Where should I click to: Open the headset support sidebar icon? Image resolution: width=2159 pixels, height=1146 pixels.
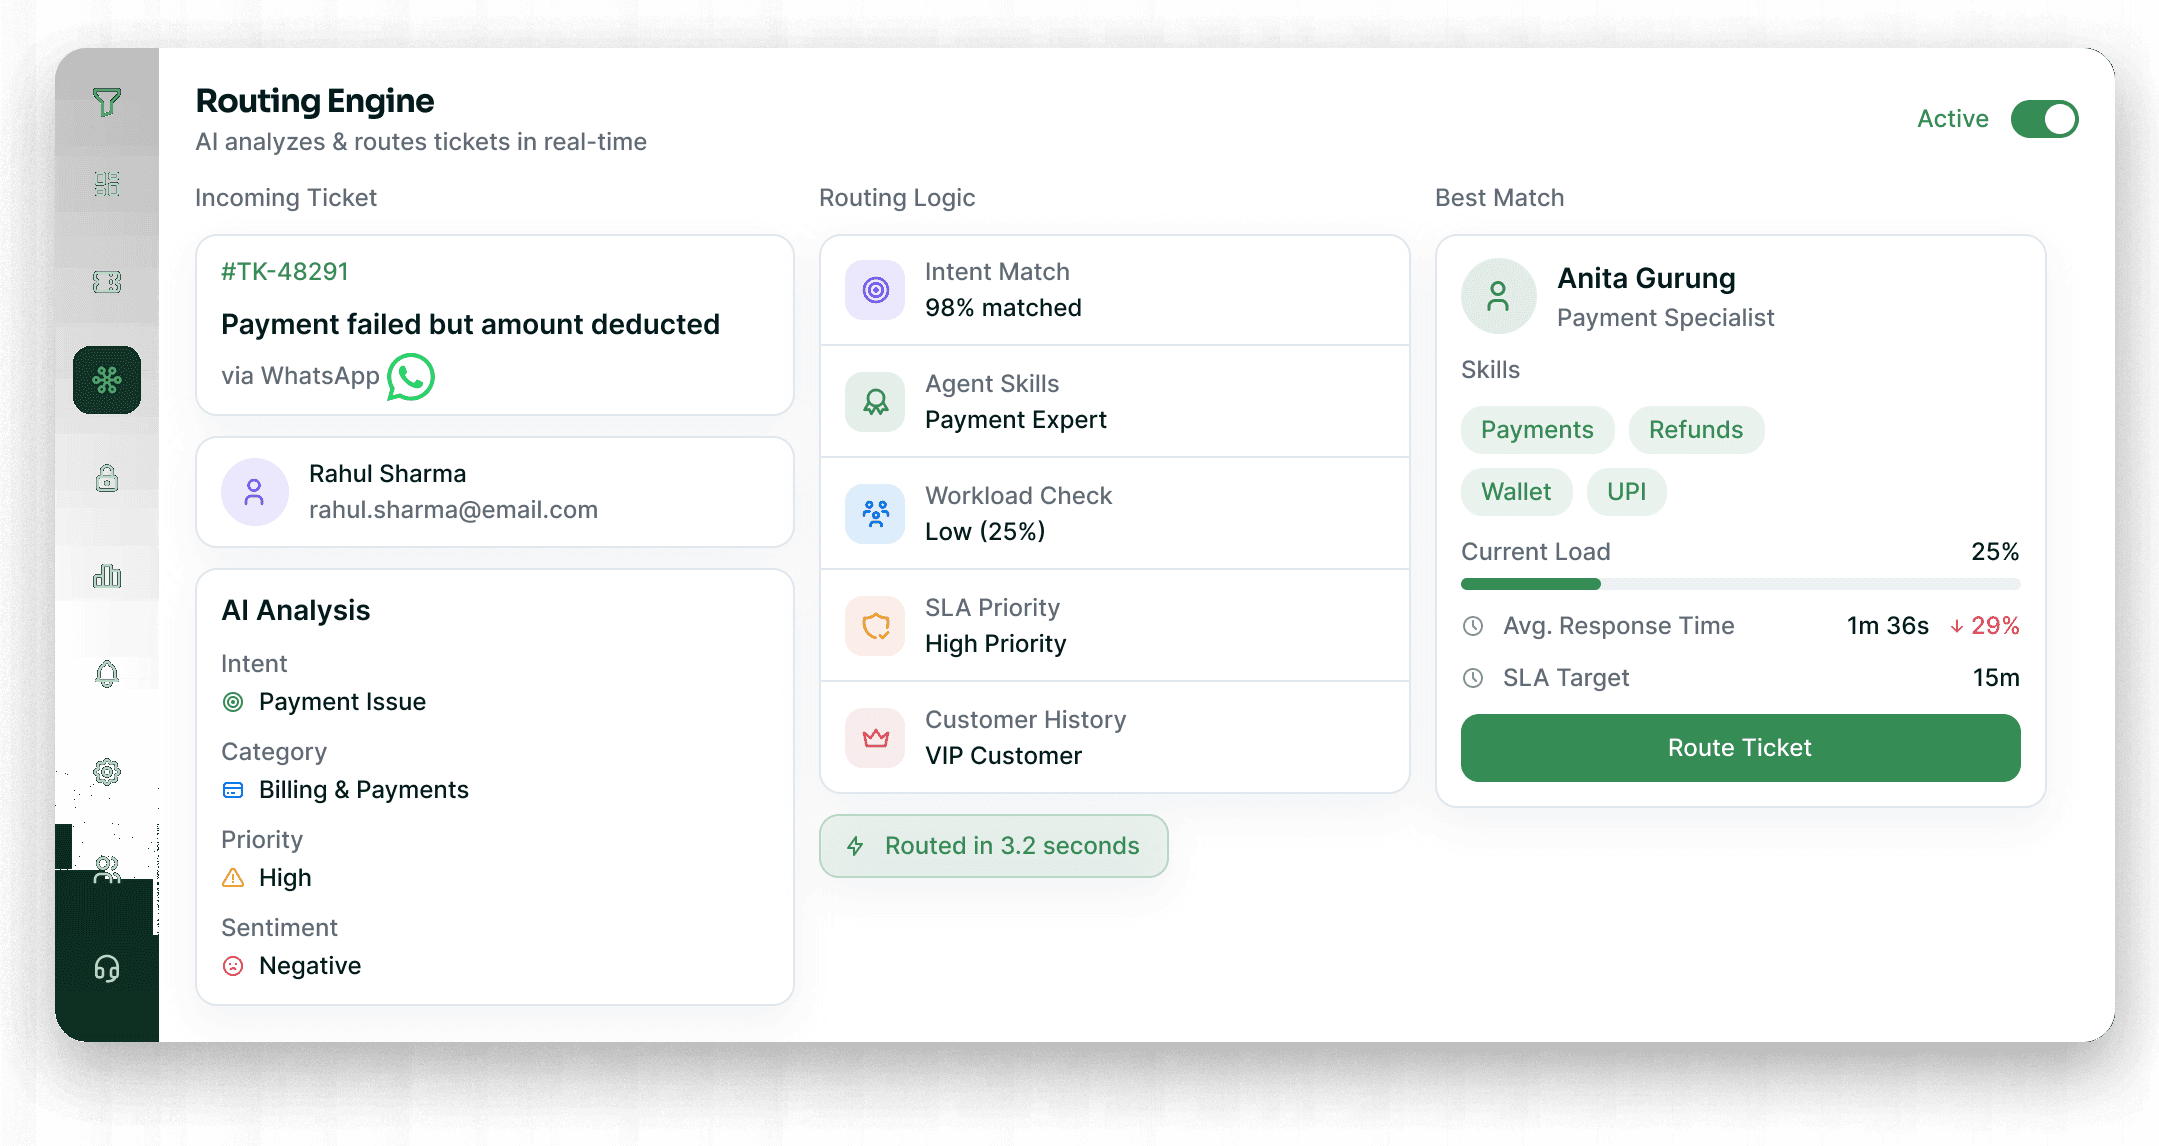click(x=107, y=968)
